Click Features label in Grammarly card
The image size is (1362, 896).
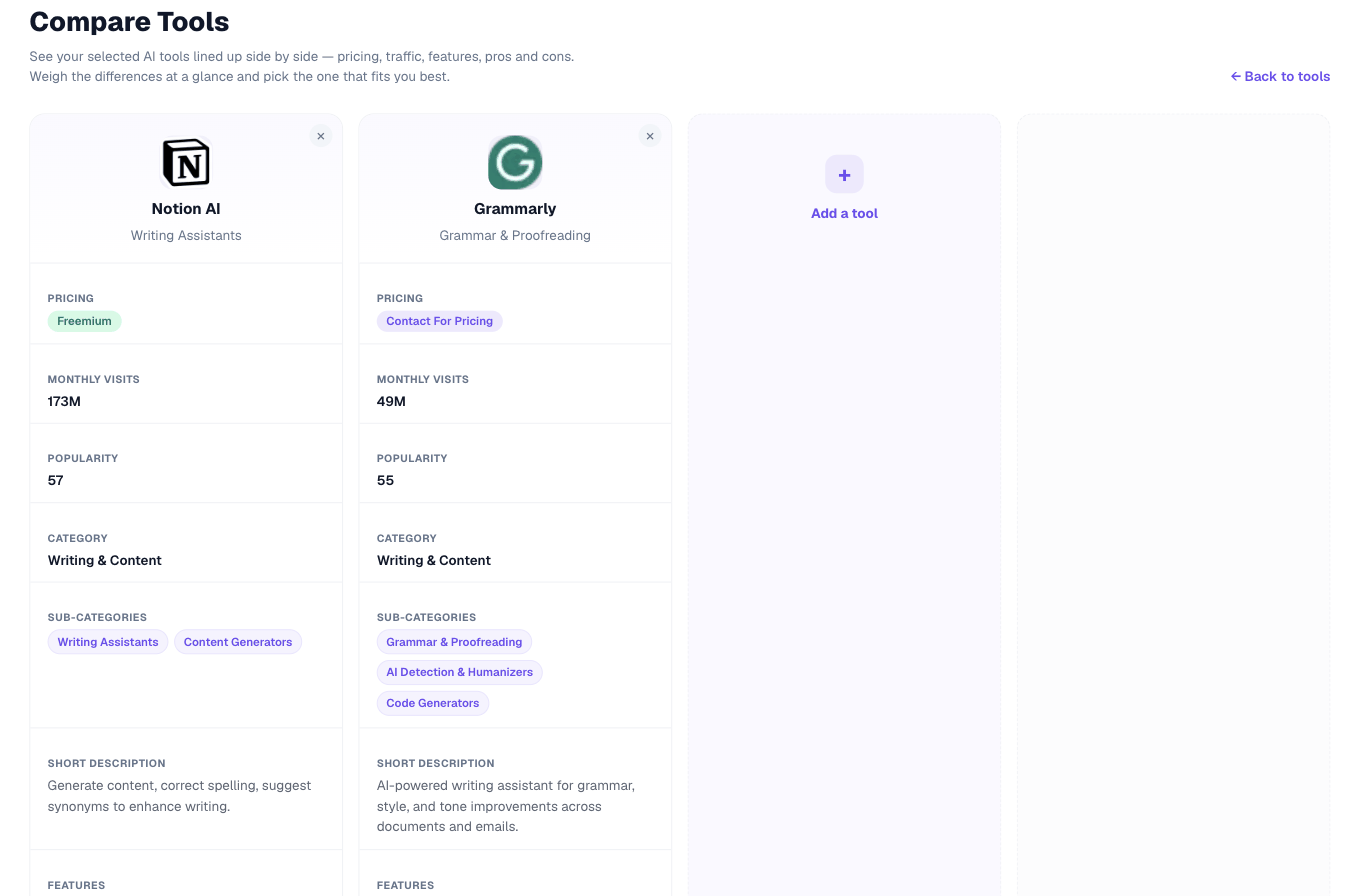pos(406,885)
